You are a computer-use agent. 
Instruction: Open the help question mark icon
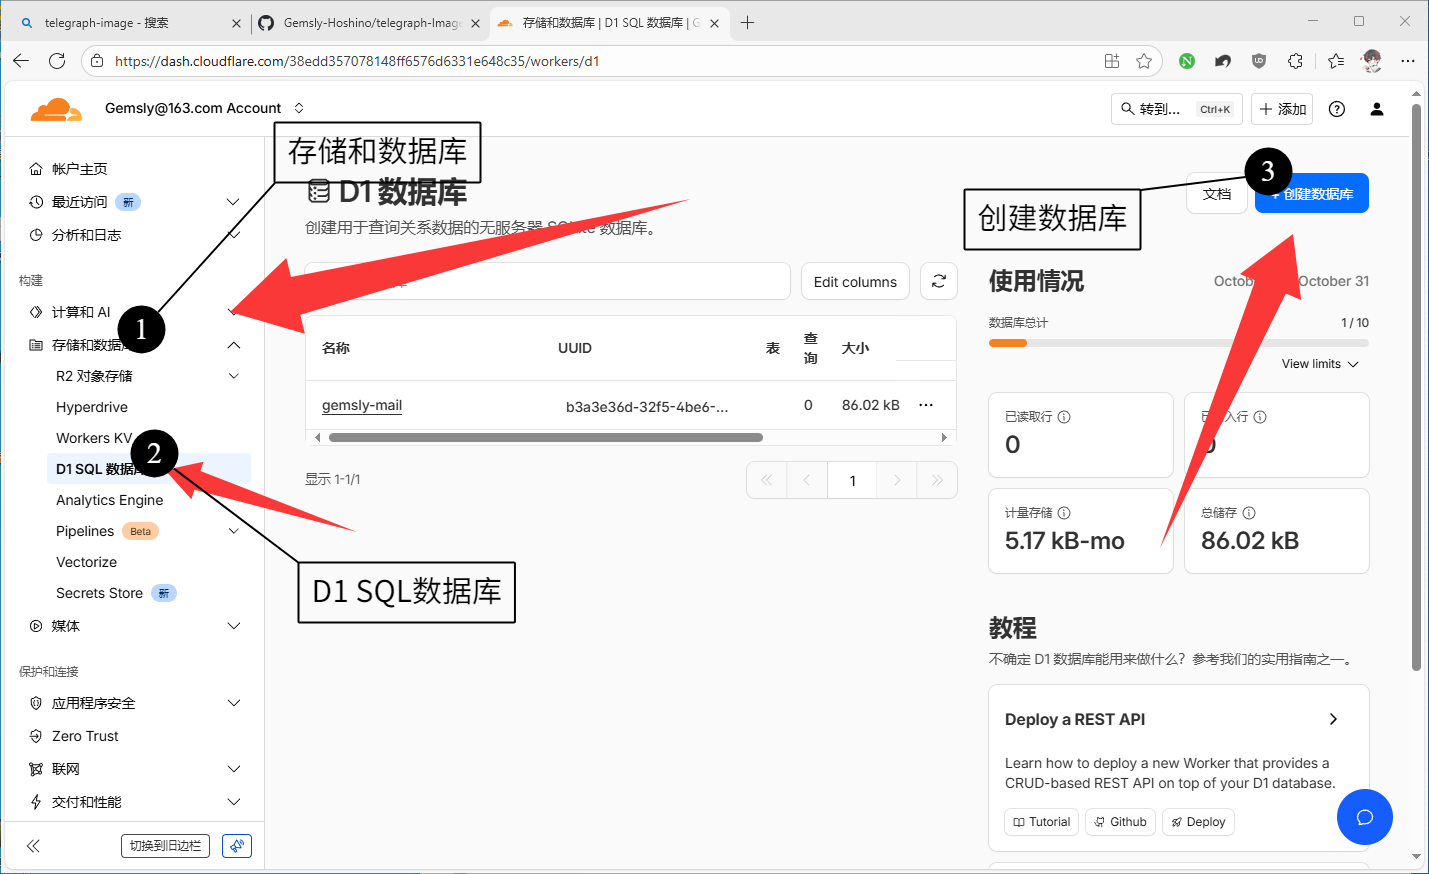click(1336, 109)
